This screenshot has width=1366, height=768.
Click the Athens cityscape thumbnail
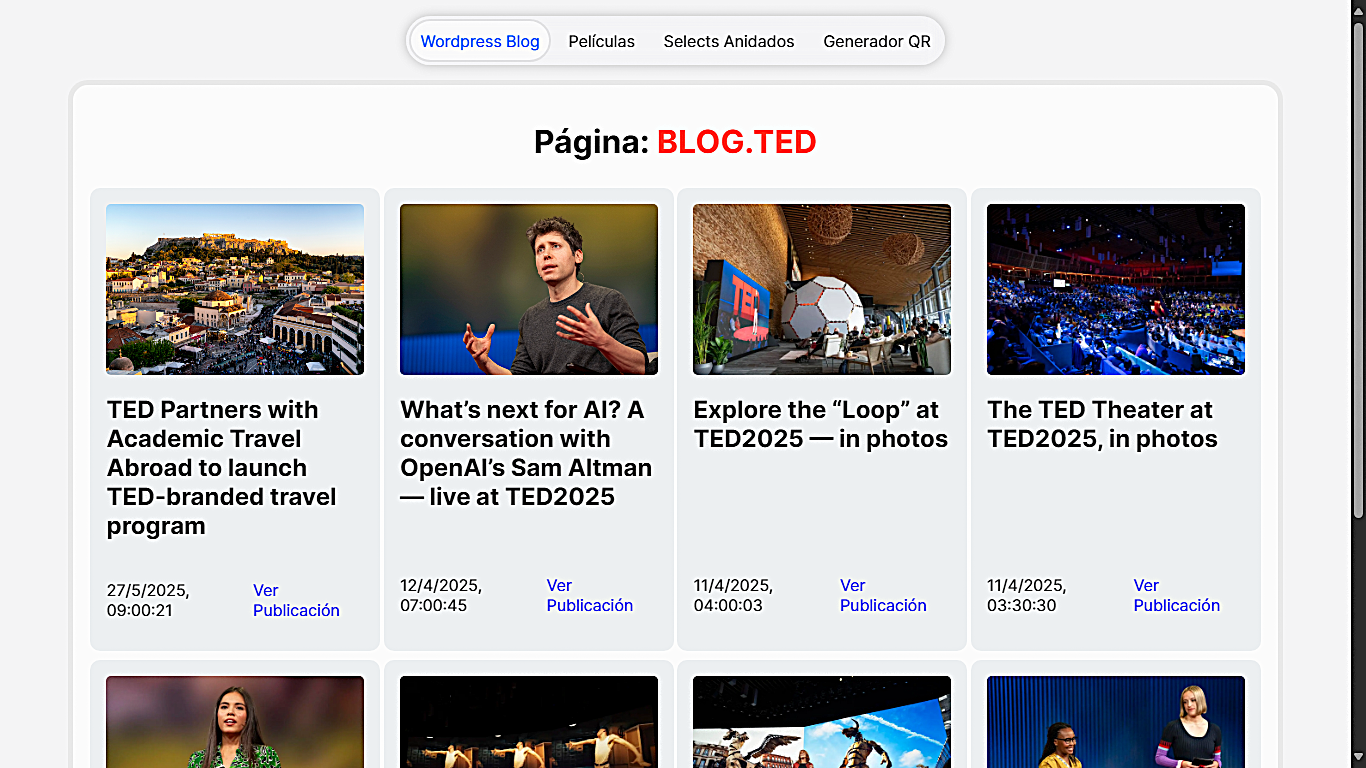click(235, 289)
